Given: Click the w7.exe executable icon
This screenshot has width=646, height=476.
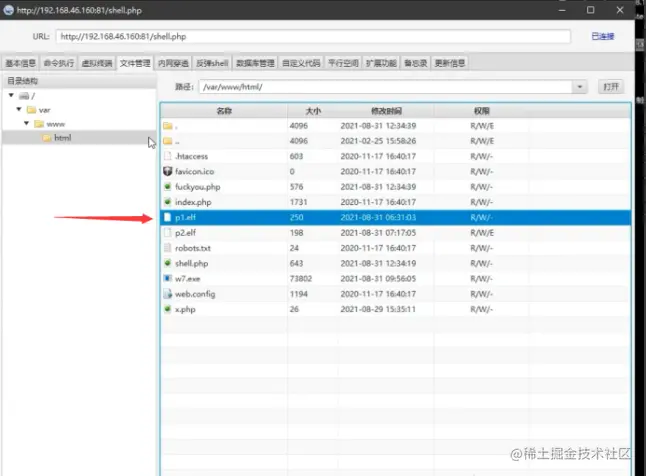Looking at the screenshot, I should point(167,279).
